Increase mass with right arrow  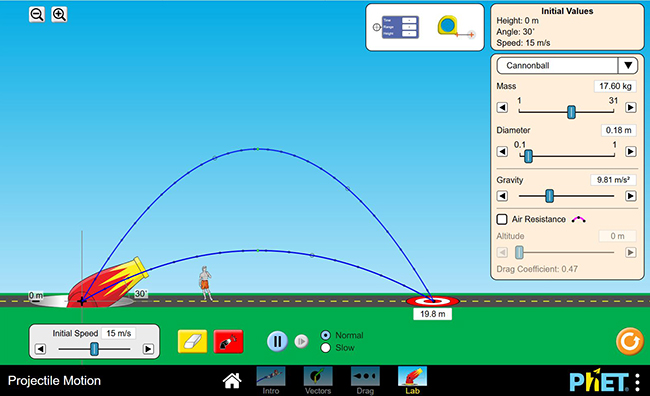coord(631,107)
